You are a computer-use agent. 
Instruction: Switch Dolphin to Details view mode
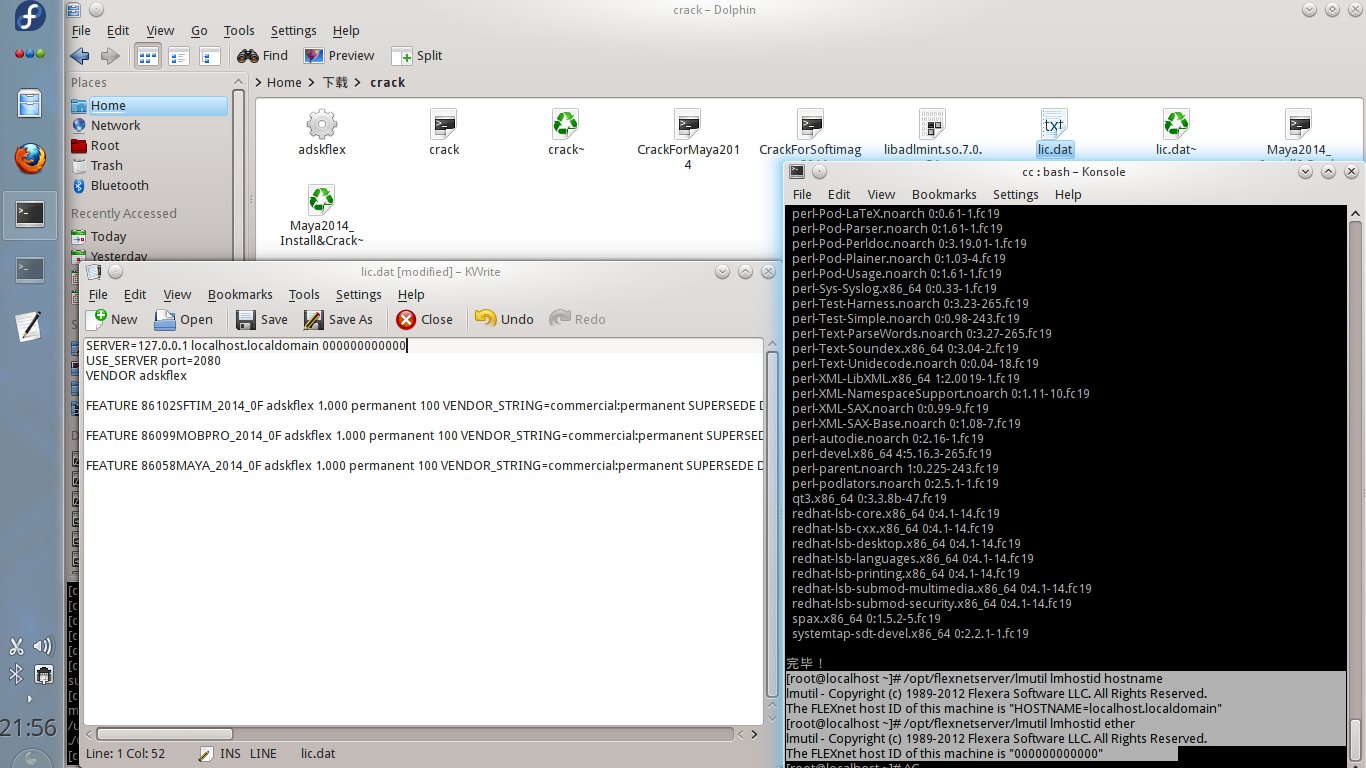[x=209, y=56]
